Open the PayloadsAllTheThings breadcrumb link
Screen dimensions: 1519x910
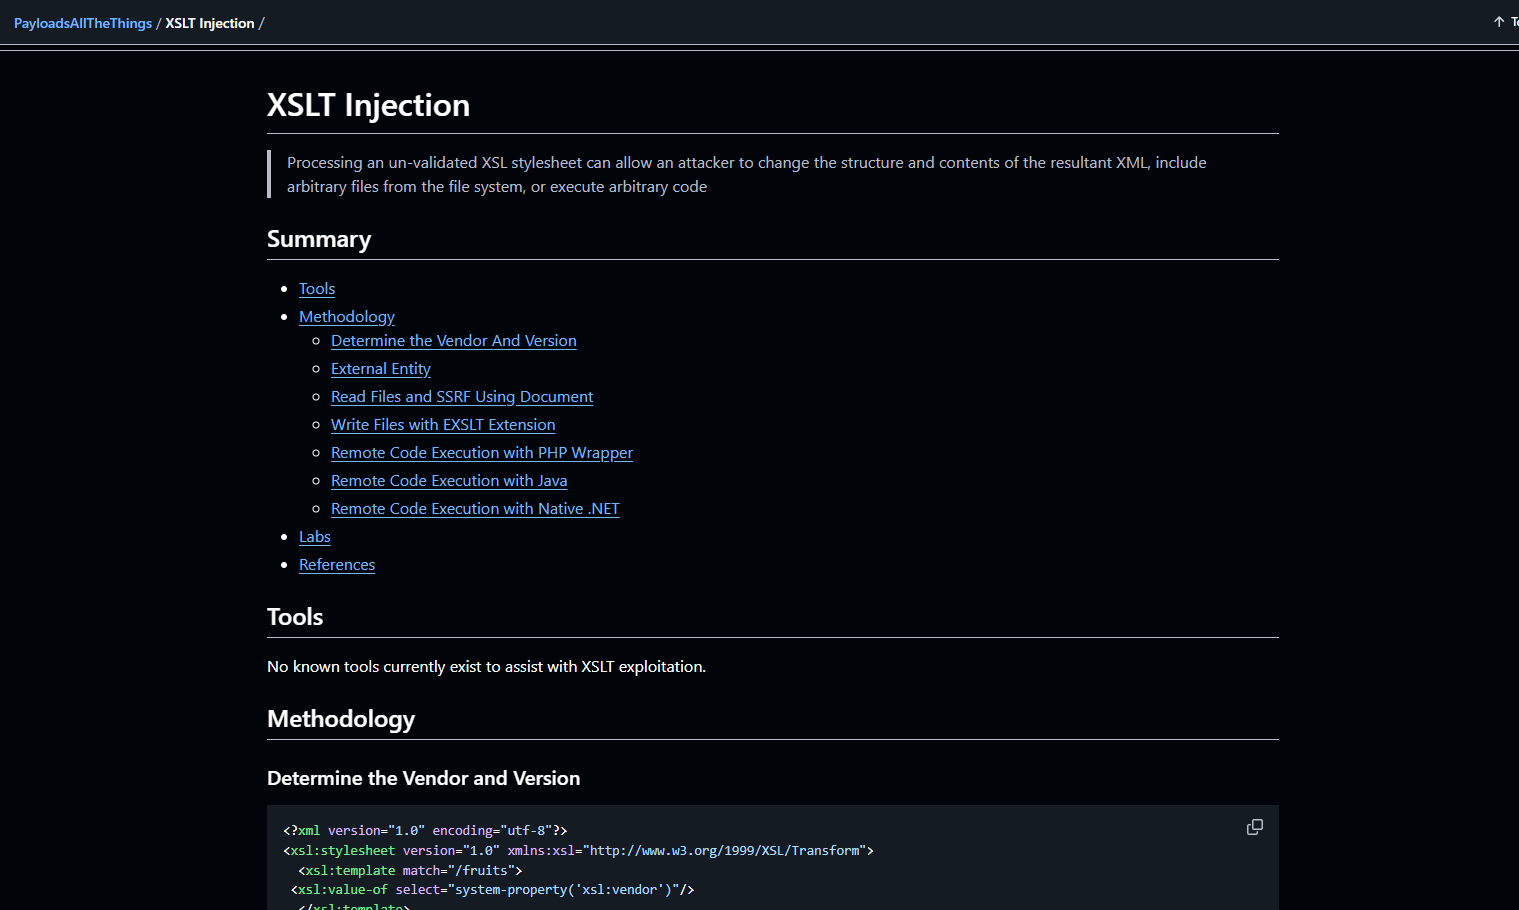(82, 22)
